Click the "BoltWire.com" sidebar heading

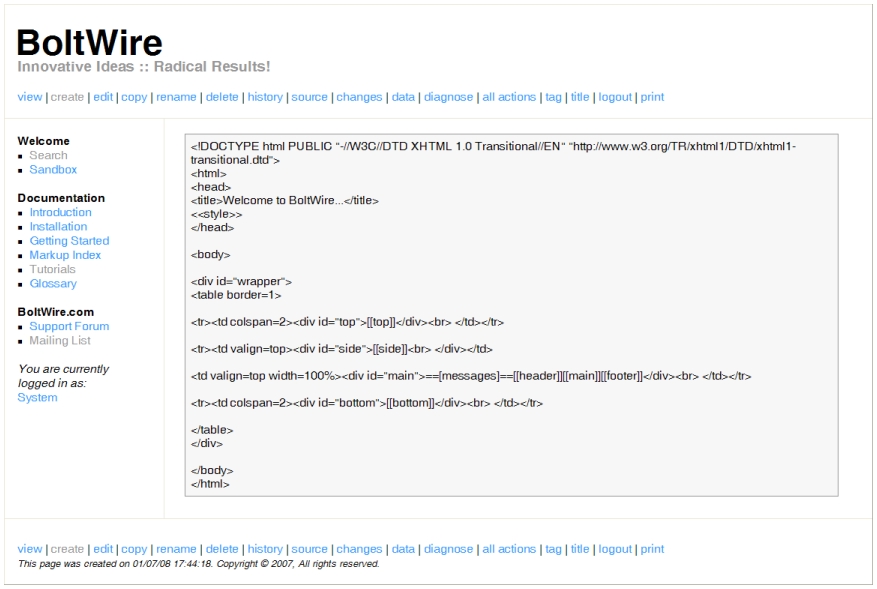(56, 312)
